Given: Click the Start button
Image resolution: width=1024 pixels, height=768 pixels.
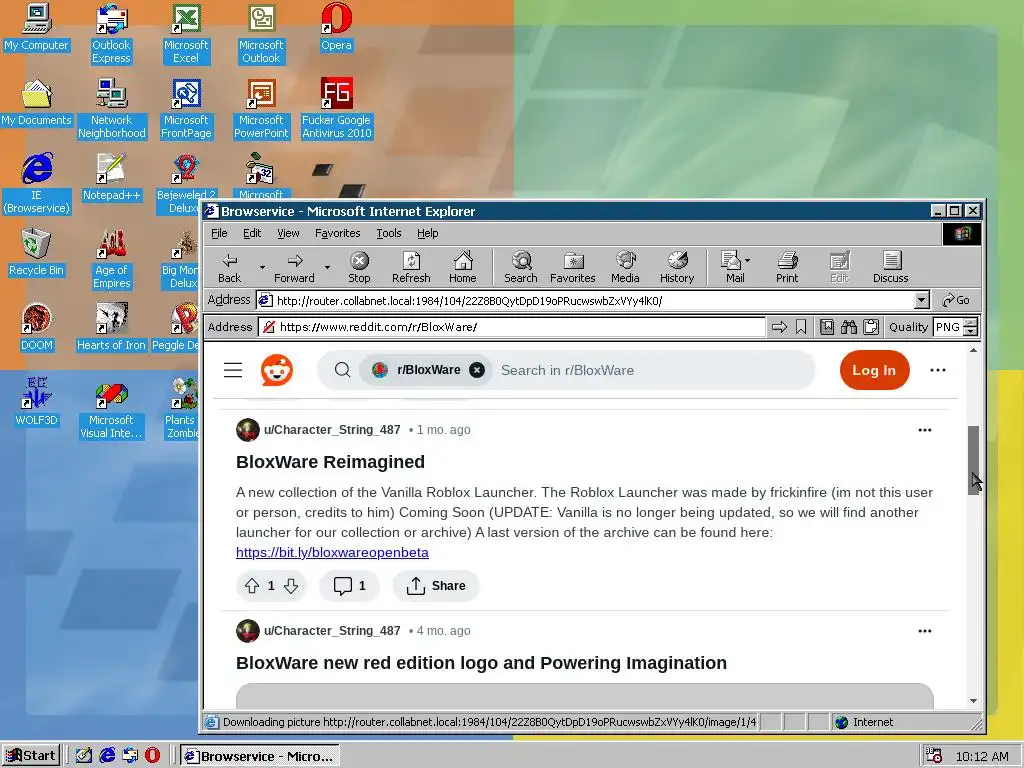Looking at the screenshot, I should tap(31, 756).
